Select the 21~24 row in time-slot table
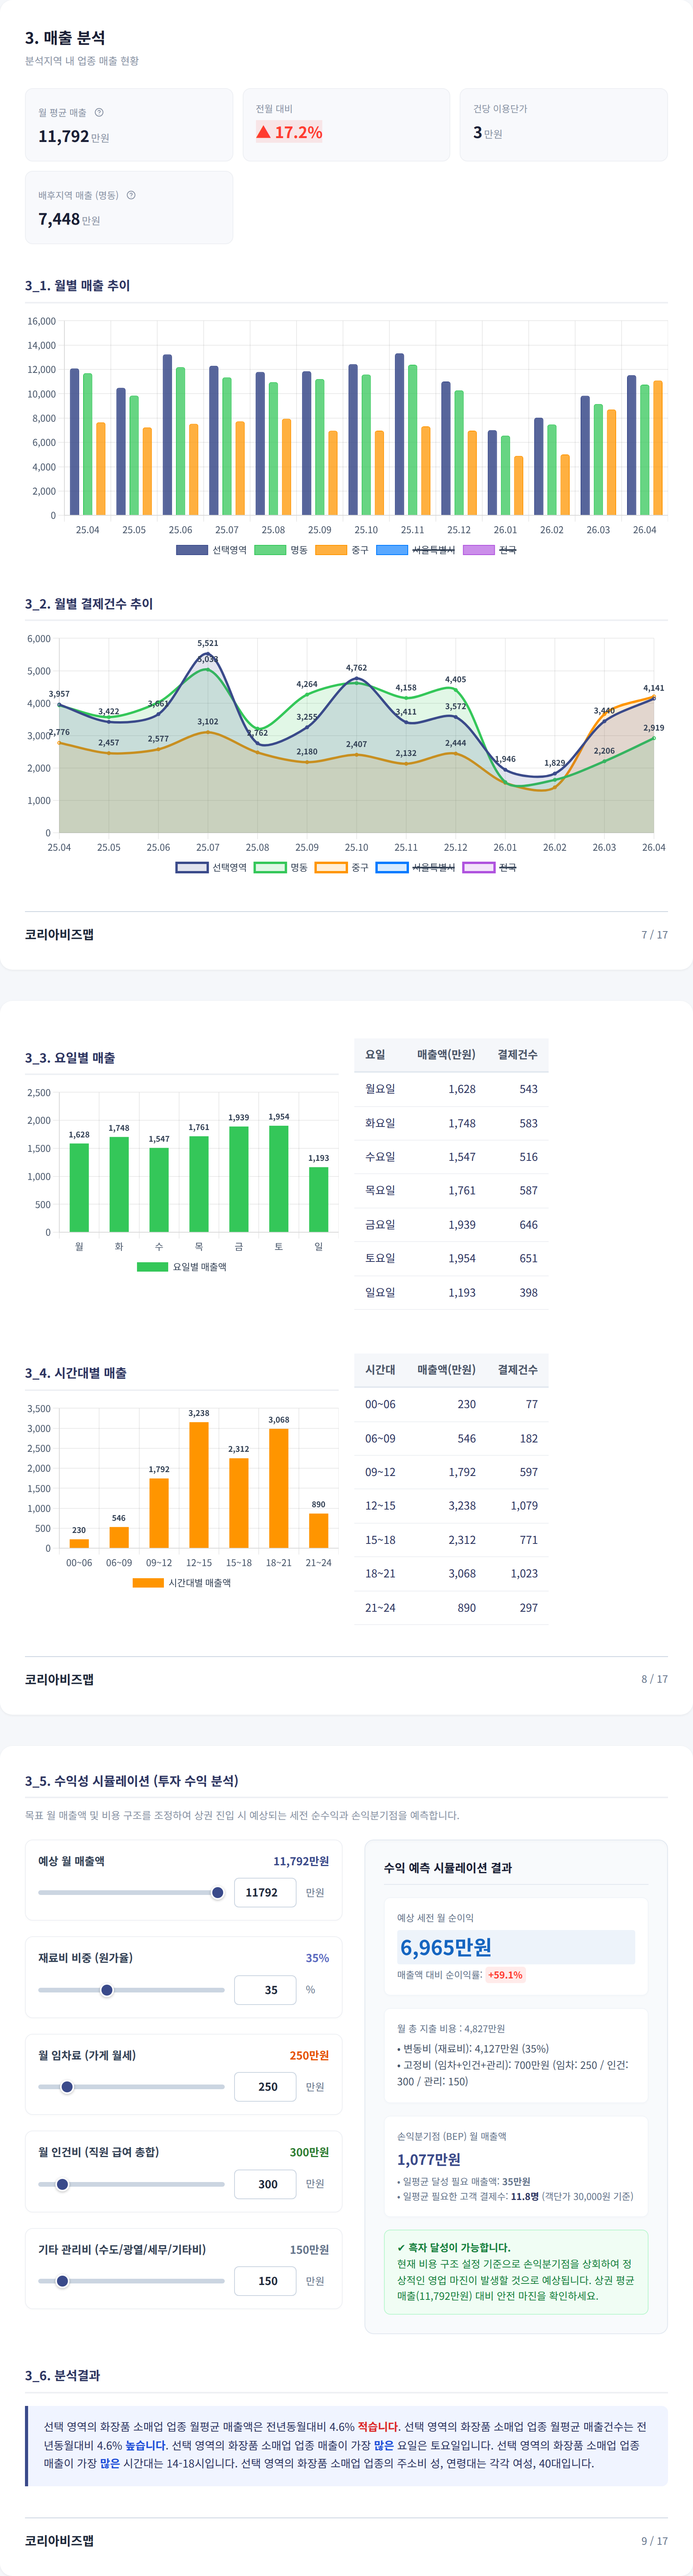Viewport: 693px width, 2576px height. [x=451, y=1608]
